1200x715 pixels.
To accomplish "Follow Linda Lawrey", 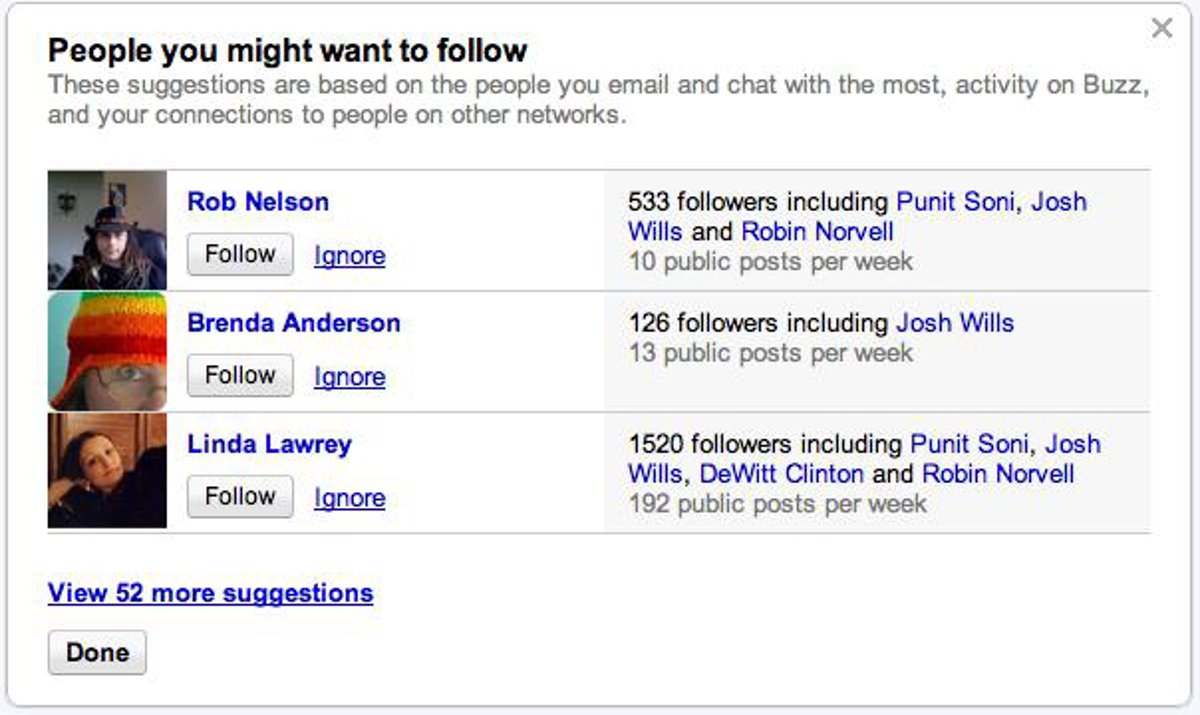I will click(x=240, y=496).
